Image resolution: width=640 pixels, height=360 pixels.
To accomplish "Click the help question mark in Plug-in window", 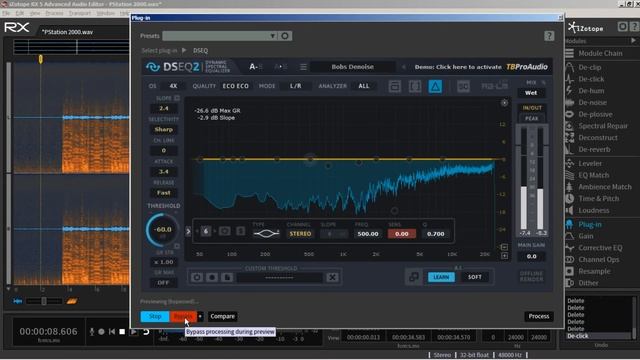I will [x=549, y=36].
